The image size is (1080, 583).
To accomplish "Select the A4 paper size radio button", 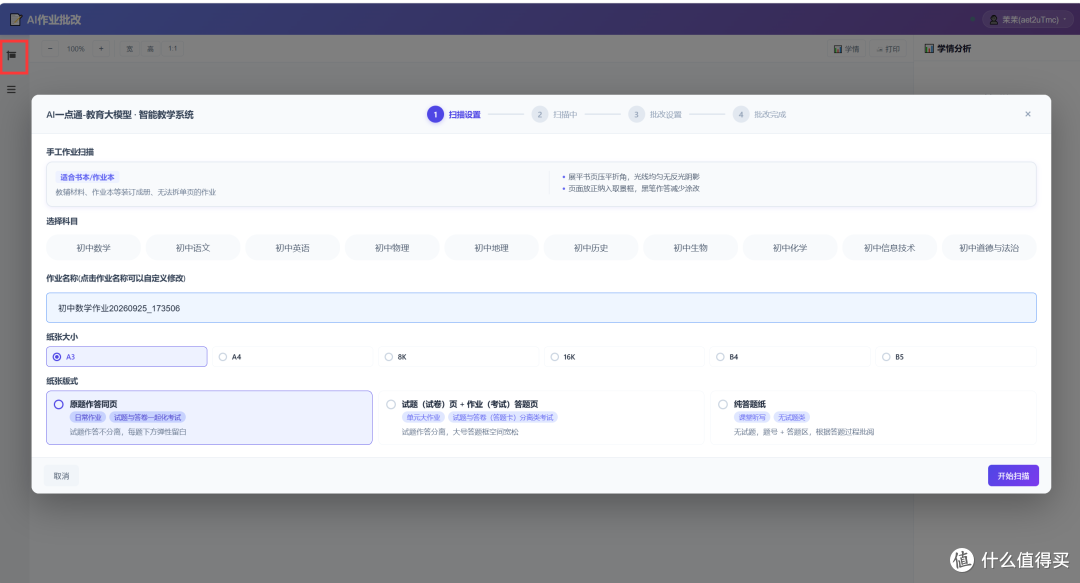I will tap(222, 357).
